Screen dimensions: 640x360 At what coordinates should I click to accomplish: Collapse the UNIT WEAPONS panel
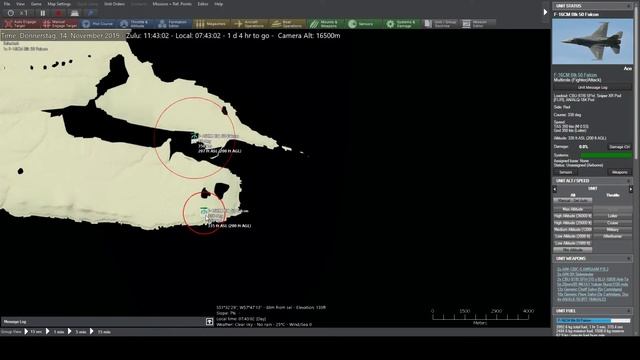(x=629, y=259)
